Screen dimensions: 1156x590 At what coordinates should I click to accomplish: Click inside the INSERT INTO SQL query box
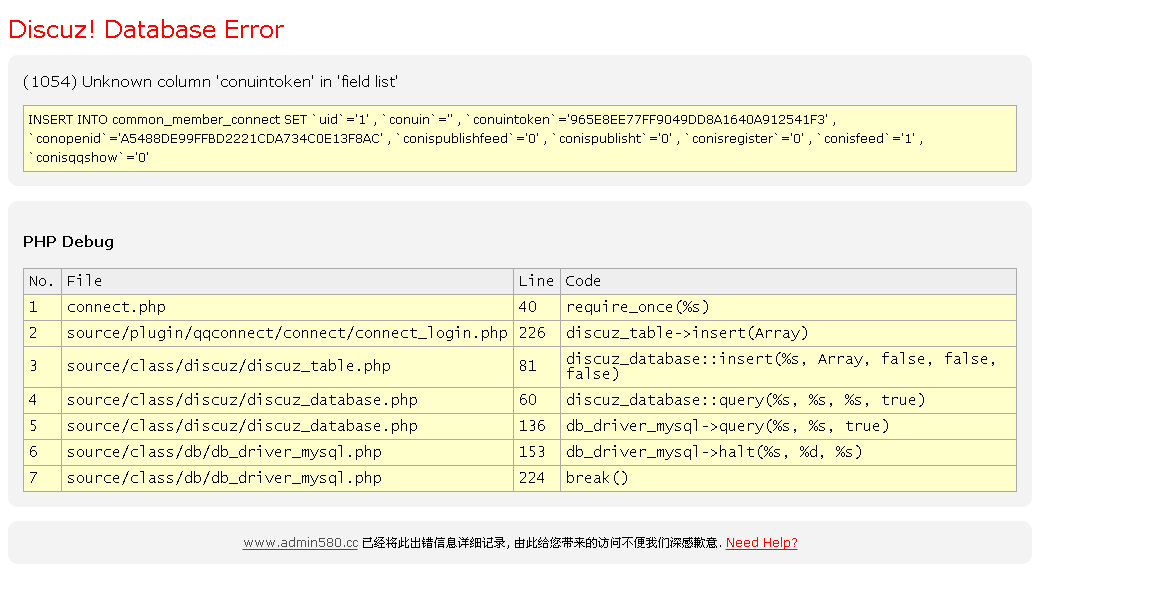pos(519,138)
